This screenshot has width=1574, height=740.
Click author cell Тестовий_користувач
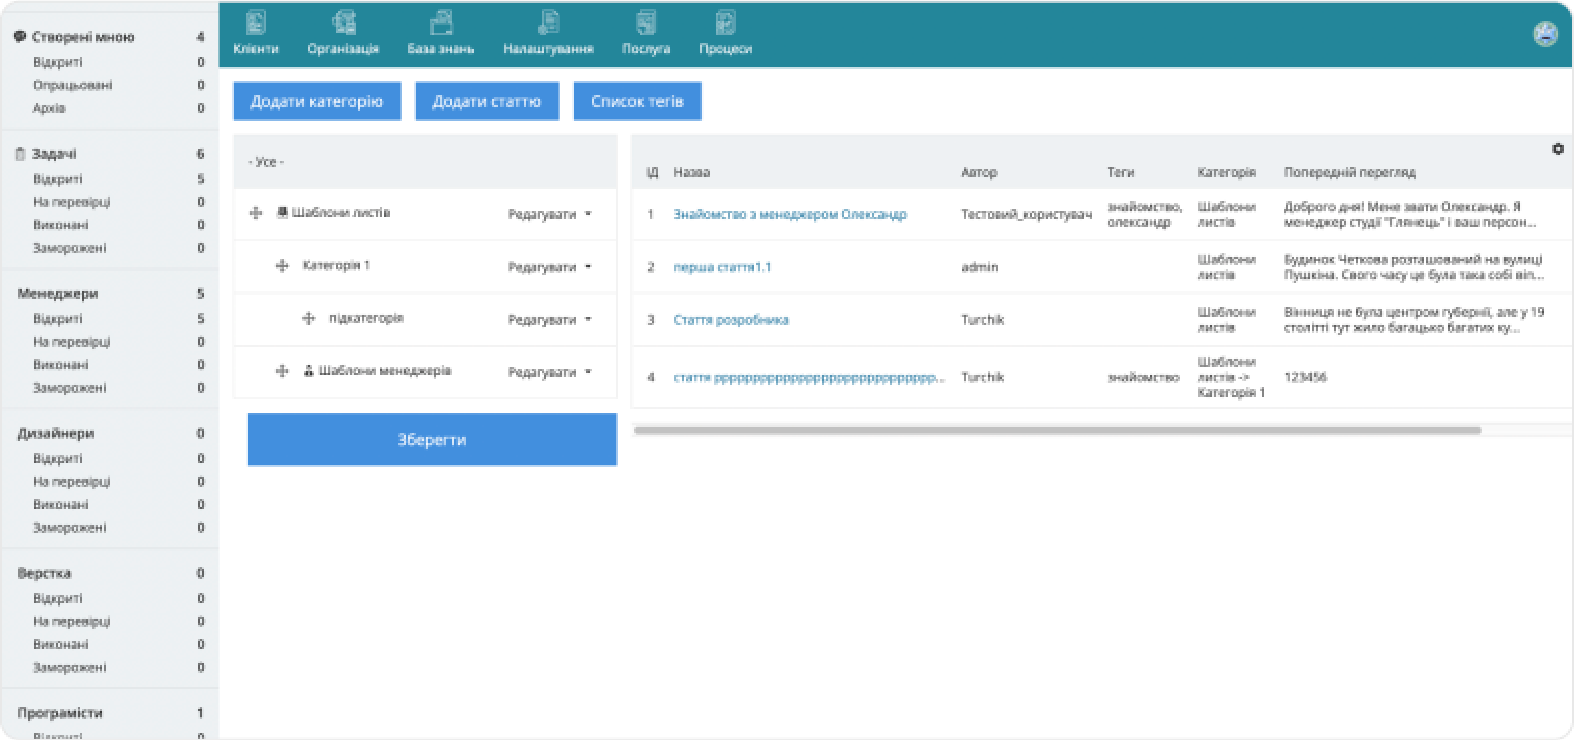point(1027,214)
